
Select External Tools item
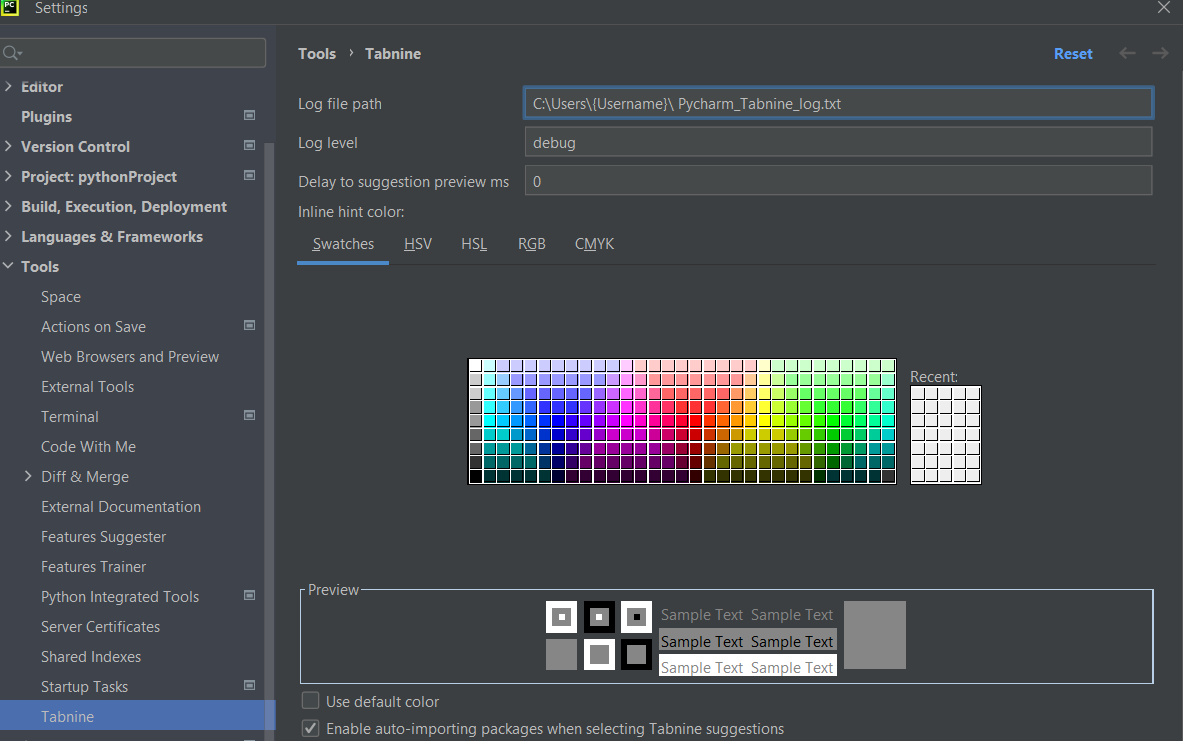pos(88,386)
